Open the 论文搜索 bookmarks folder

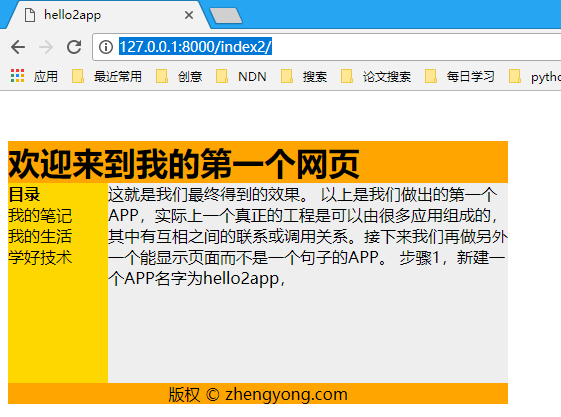pyautogui.click(x=376, y=76)
